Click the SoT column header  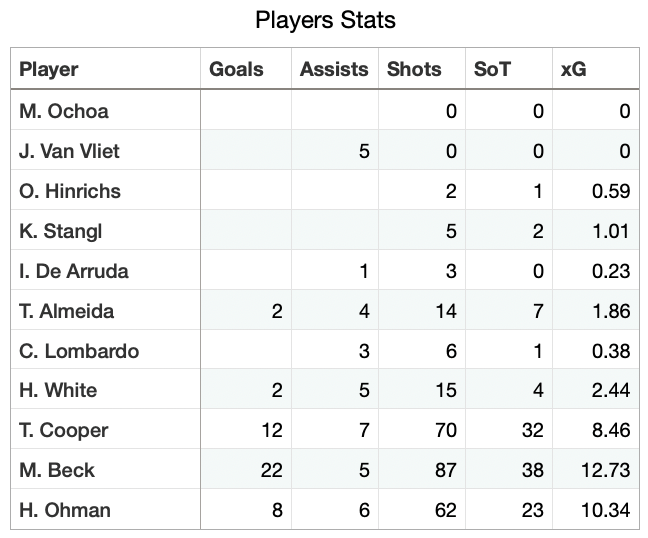coord(491,70)
